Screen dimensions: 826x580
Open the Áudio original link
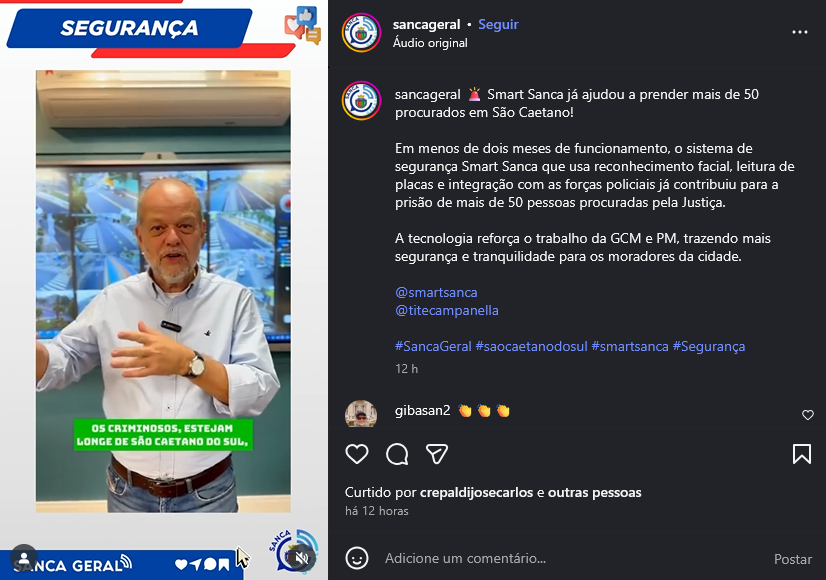(x=430, y=43)
